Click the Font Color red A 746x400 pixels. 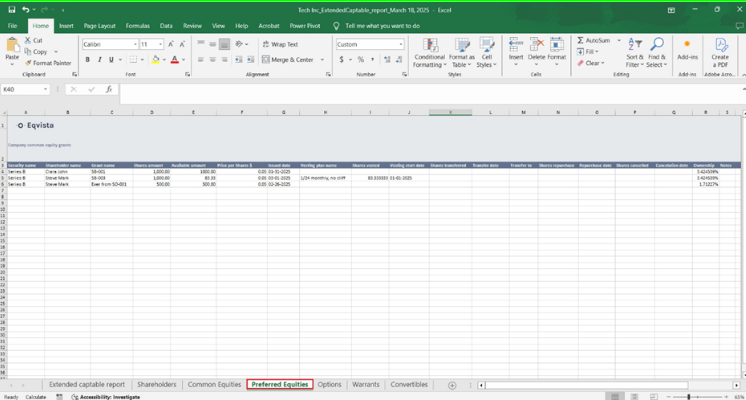[x=175, y=59]
